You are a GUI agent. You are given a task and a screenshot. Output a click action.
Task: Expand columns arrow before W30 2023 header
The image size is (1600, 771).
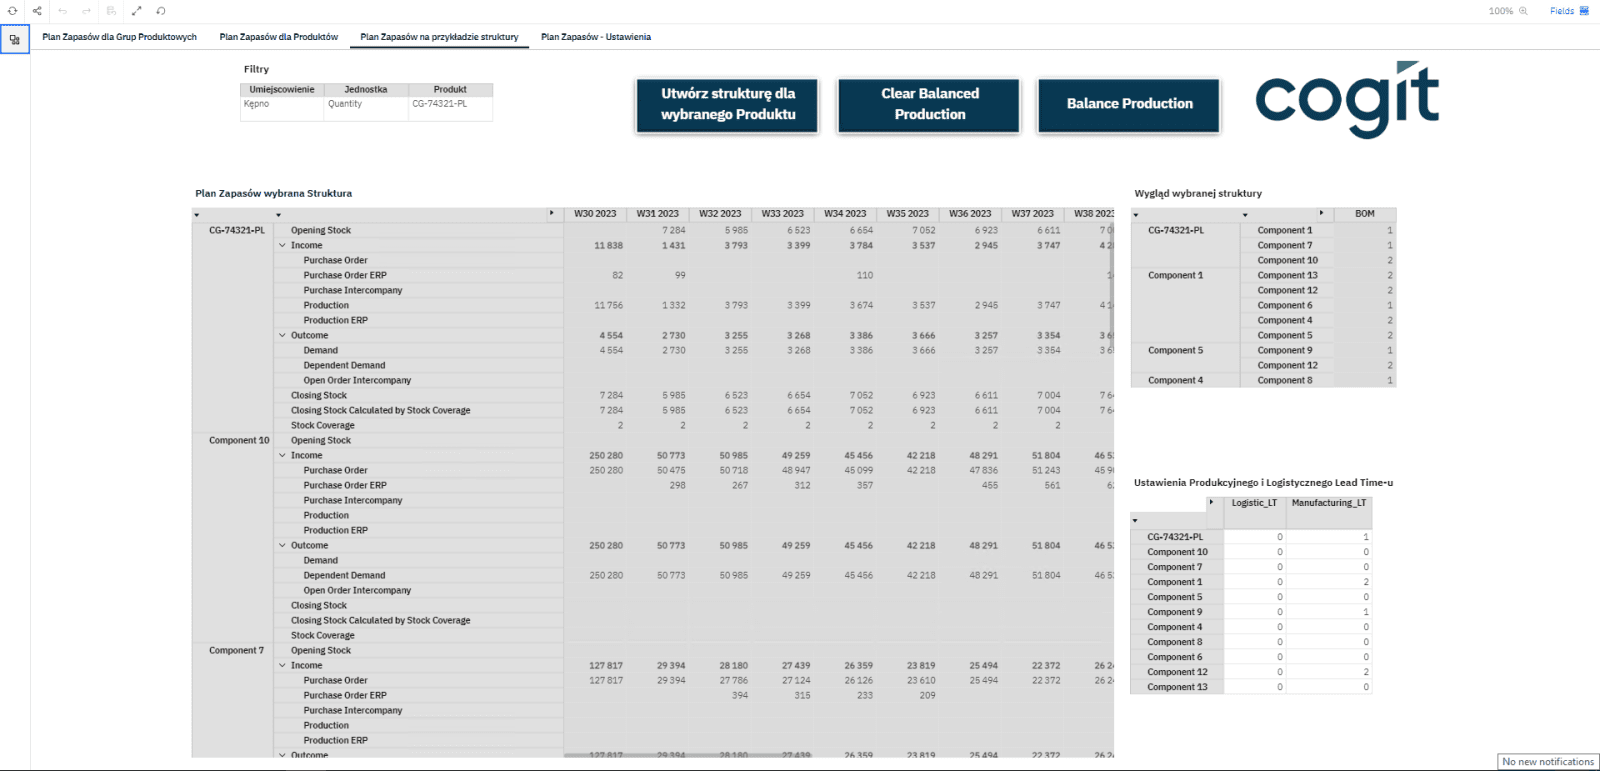coord(551,213)
